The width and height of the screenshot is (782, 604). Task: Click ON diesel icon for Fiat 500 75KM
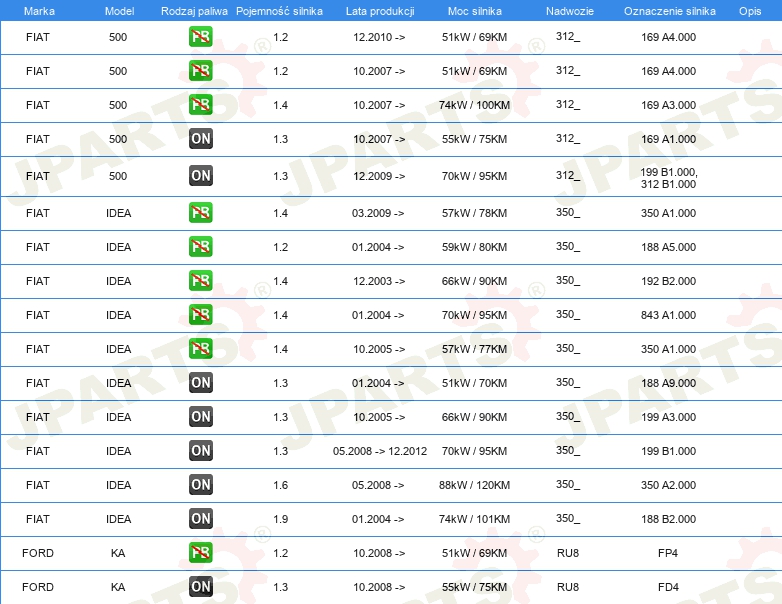tap(200, 138)
